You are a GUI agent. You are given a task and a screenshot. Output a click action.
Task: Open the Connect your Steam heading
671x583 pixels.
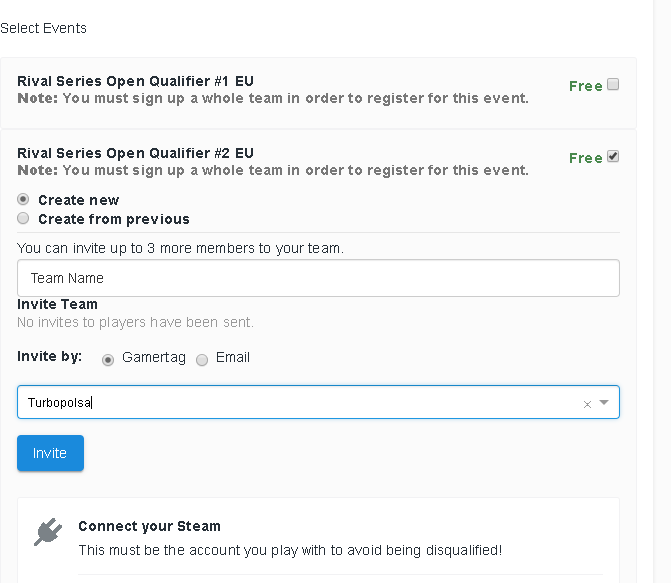pyautogui.click(x=149, y=526)
